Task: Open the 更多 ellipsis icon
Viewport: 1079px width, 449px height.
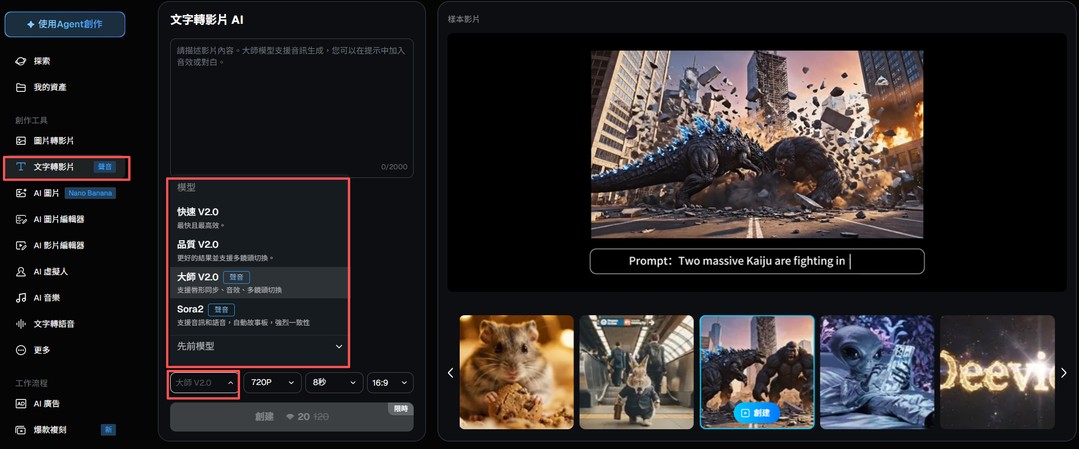Action: click(21, 350)
